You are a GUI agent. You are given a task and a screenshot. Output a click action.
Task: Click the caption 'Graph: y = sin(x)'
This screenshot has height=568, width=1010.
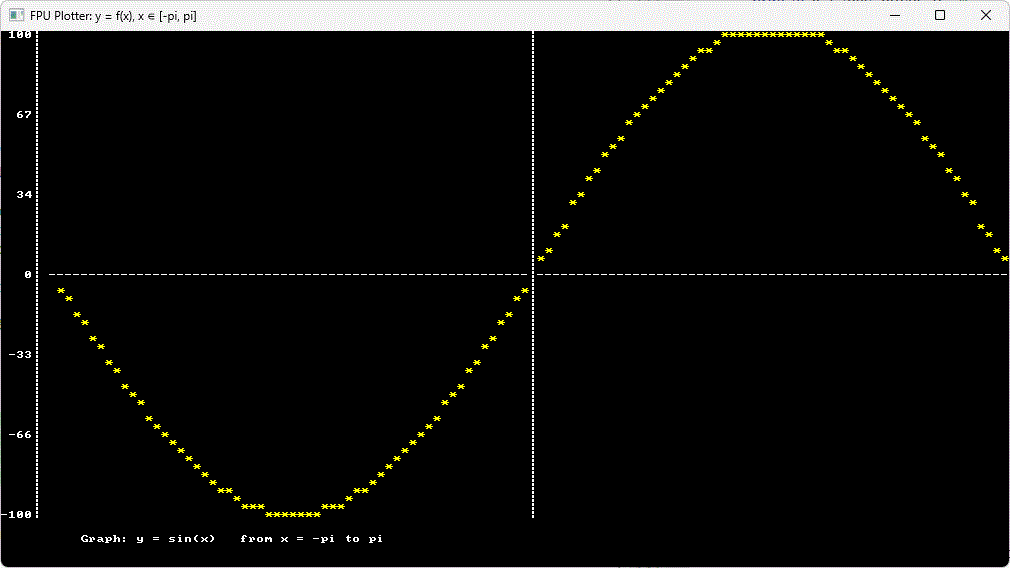pos(148,539)
